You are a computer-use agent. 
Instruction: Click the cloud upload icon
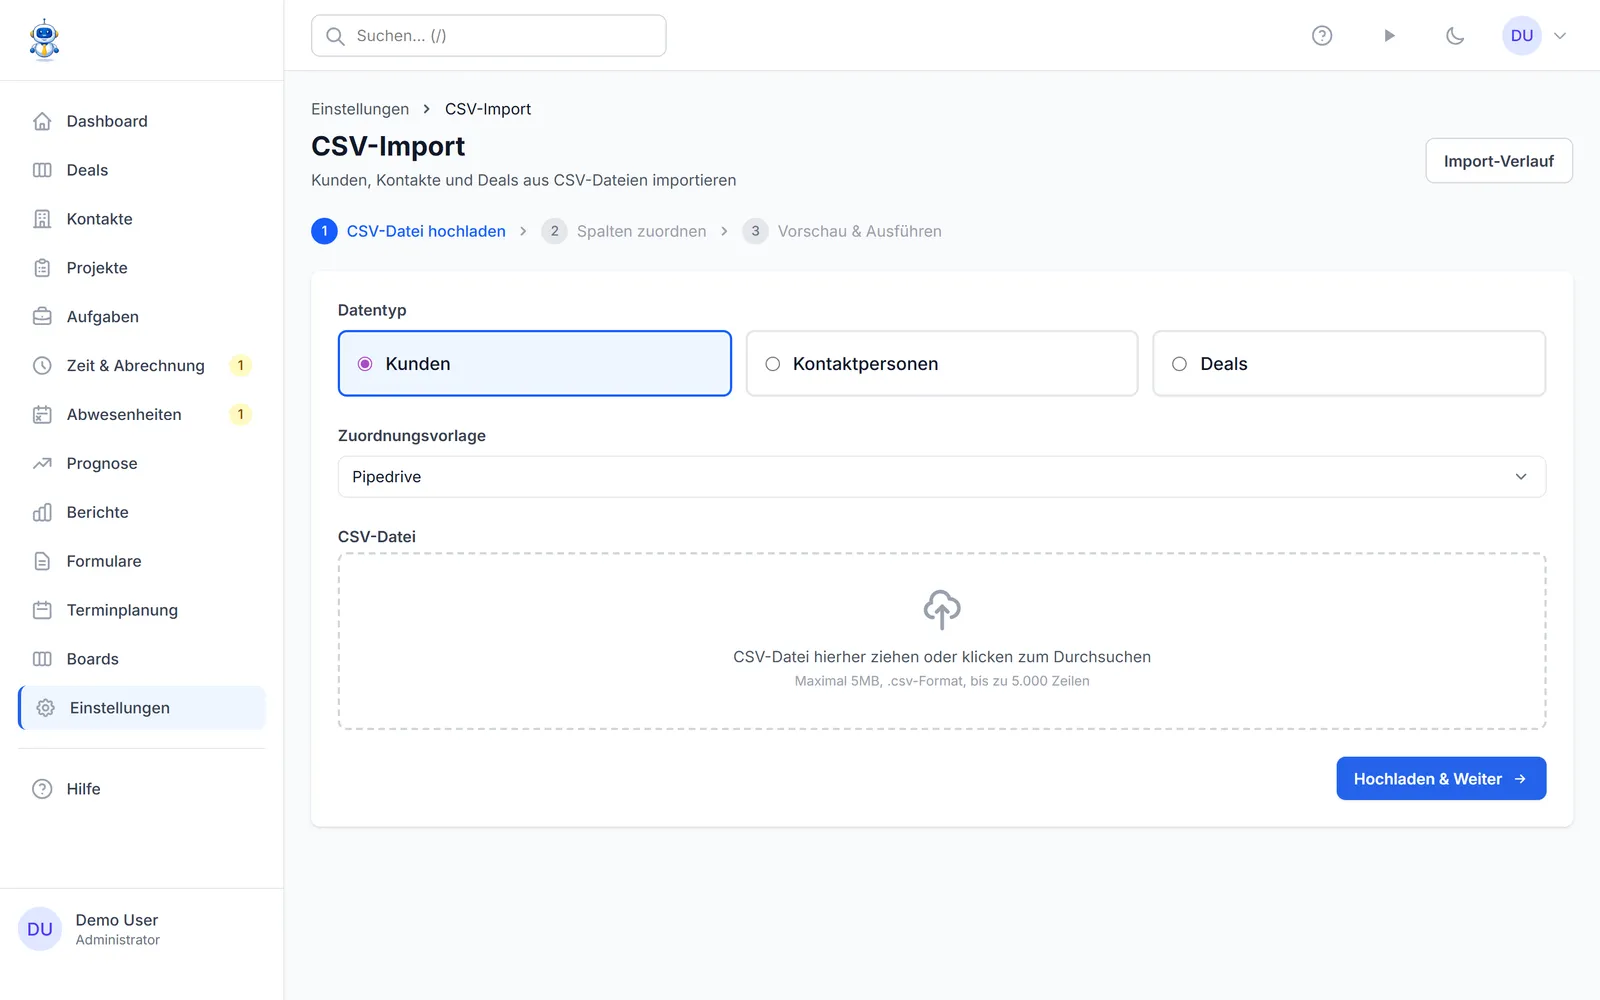[x=942, y=609]
